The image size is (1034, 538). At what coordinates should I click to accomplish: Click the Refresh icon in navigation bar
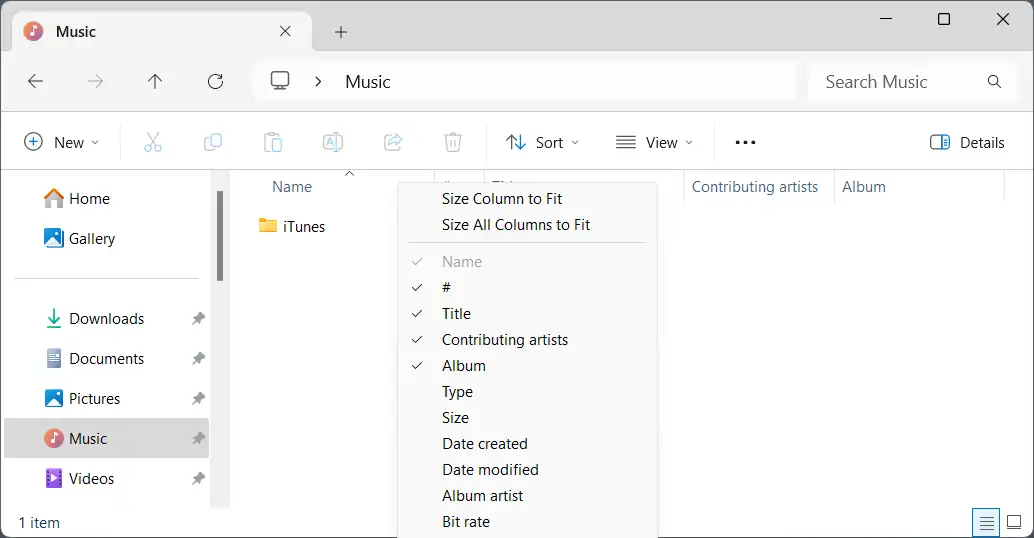point(215,82)
